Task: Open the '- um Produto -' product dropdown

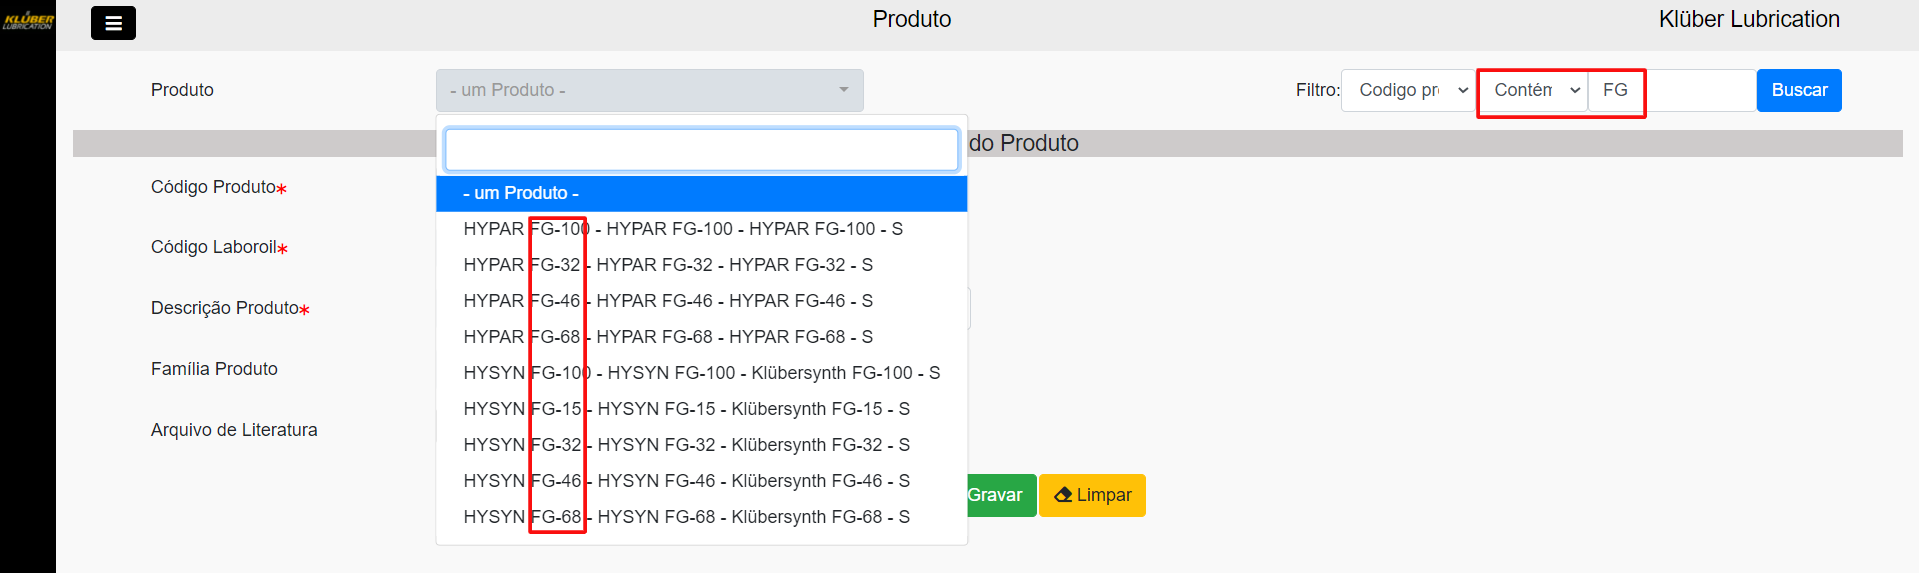Action: pos(649,90)
